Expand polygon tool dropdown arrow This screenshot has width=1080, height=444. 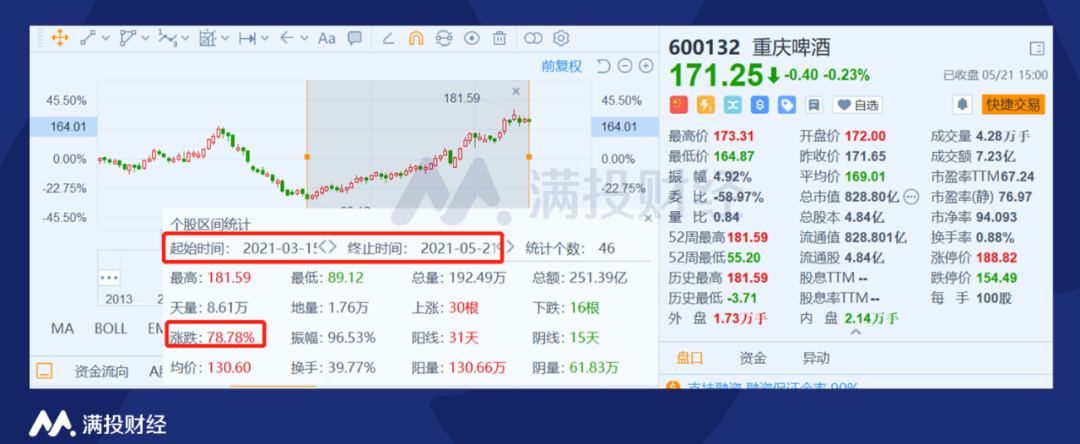click(145, 39)
